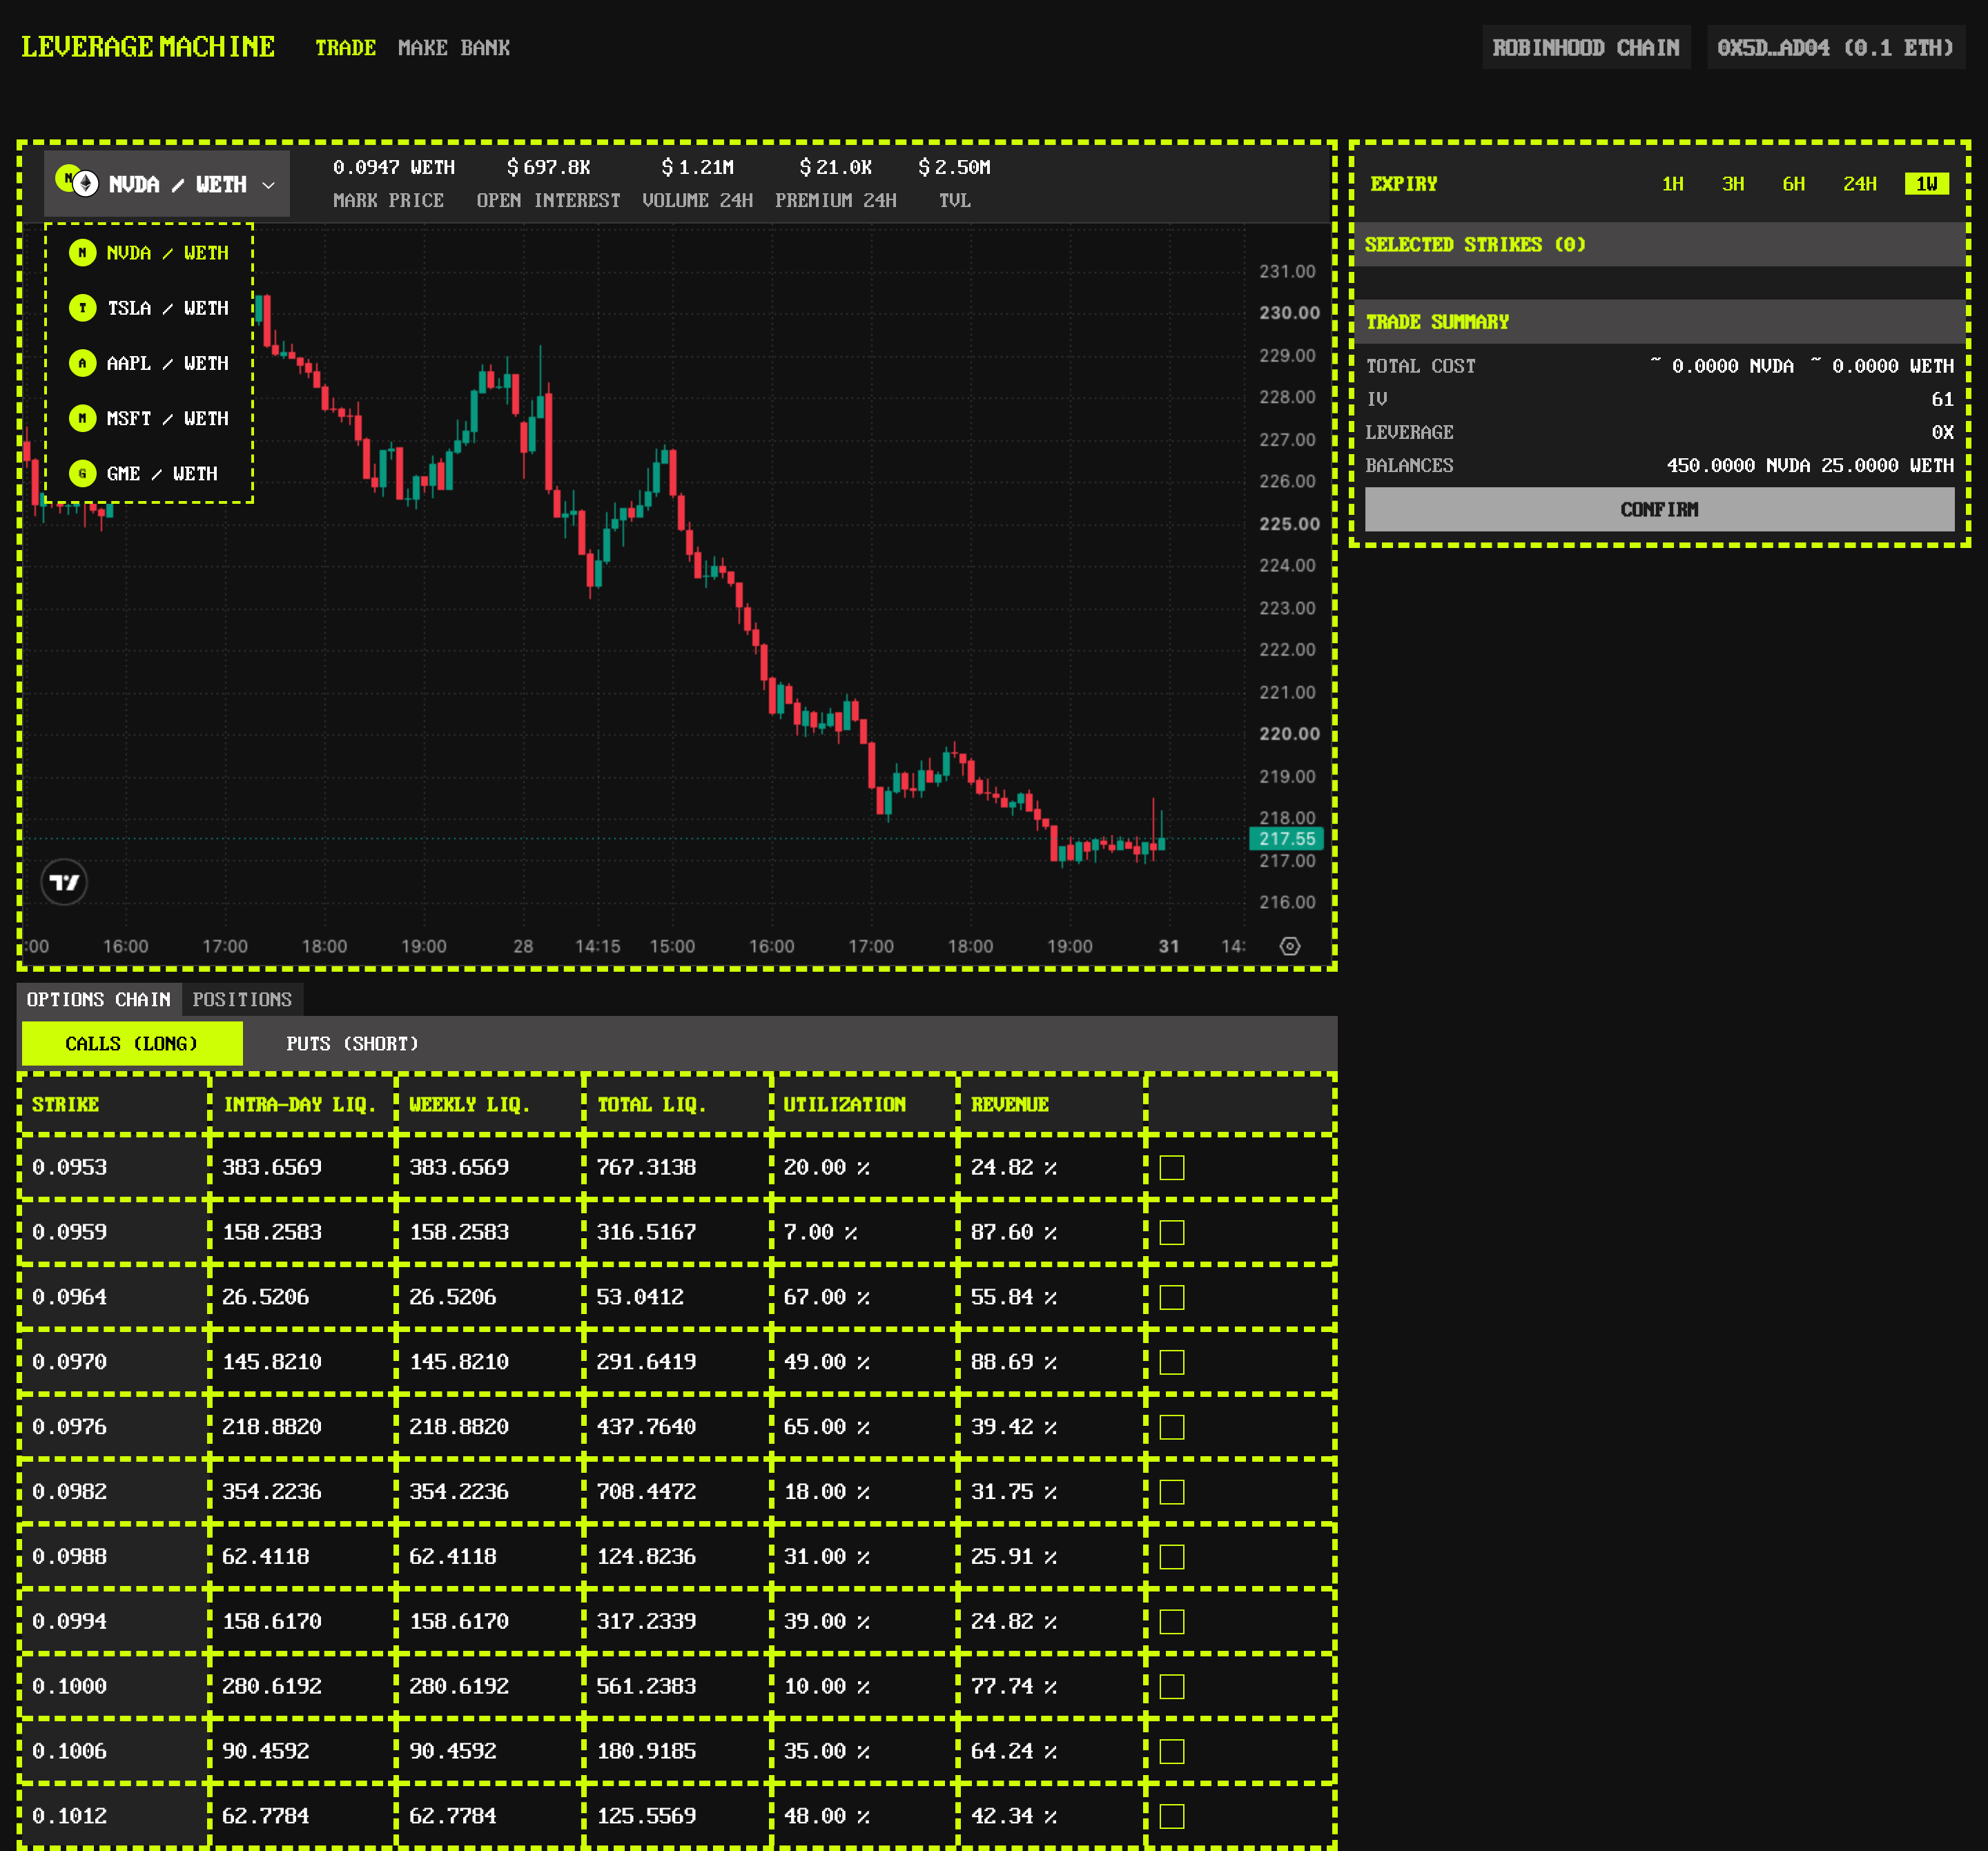Check the box for strike 0.0970

(1172, 1363)
